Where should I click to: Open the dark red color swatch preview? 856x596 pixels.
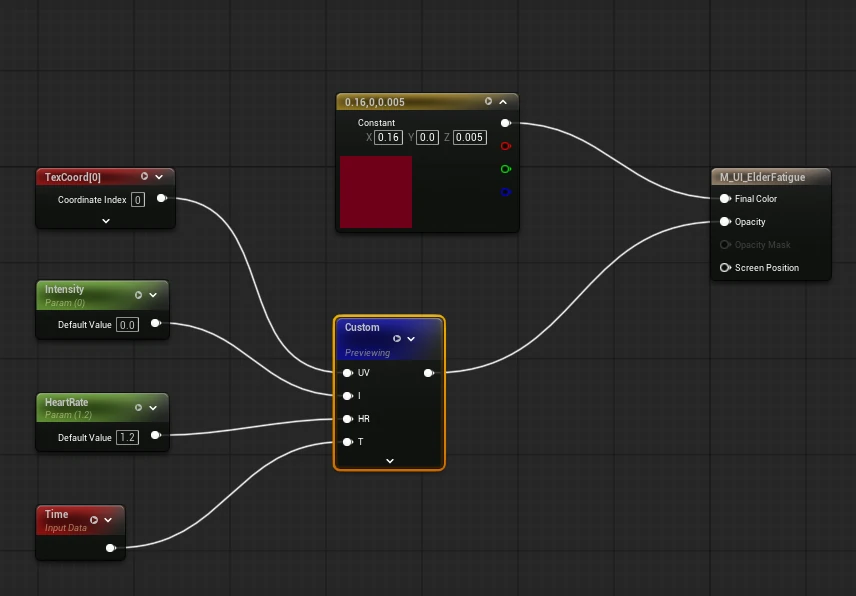click(x=376, y=192)
